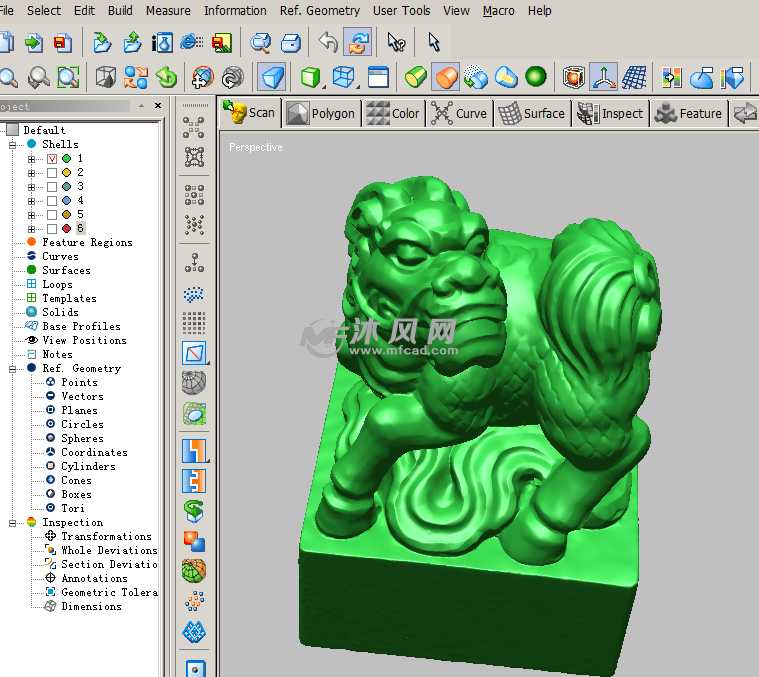This screenshot has height=677, width=759.
Task: Click the blue scattered points icon in the sidebar
Action: click(x=195, y=295)
